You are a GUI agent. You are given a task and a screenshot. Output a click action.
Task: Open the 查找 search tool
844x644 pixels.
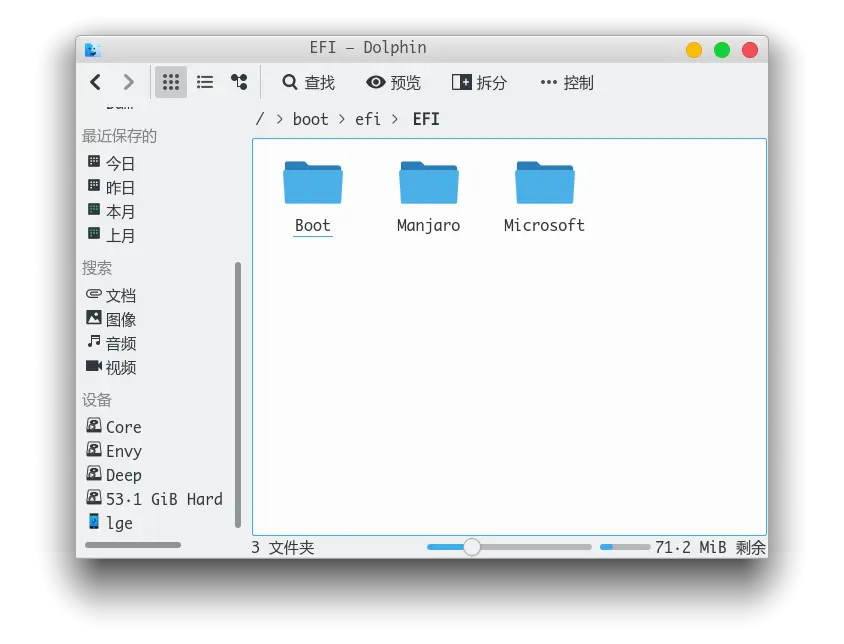point(308,83)
